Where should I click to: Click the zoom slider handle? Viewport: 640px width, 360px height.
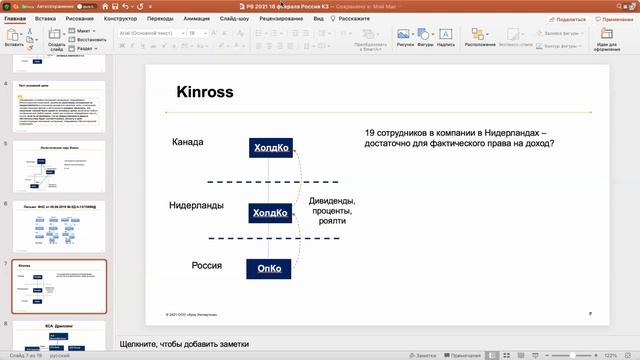(x=573, y=356)
